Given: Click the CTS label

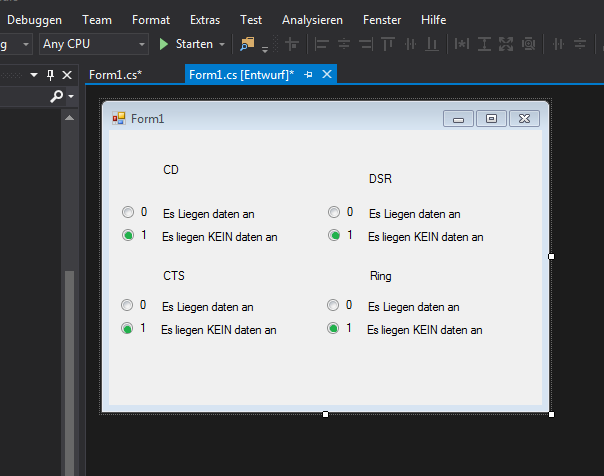Looking at the screenshot, I should pyautogui.click(x=174, y=276).
